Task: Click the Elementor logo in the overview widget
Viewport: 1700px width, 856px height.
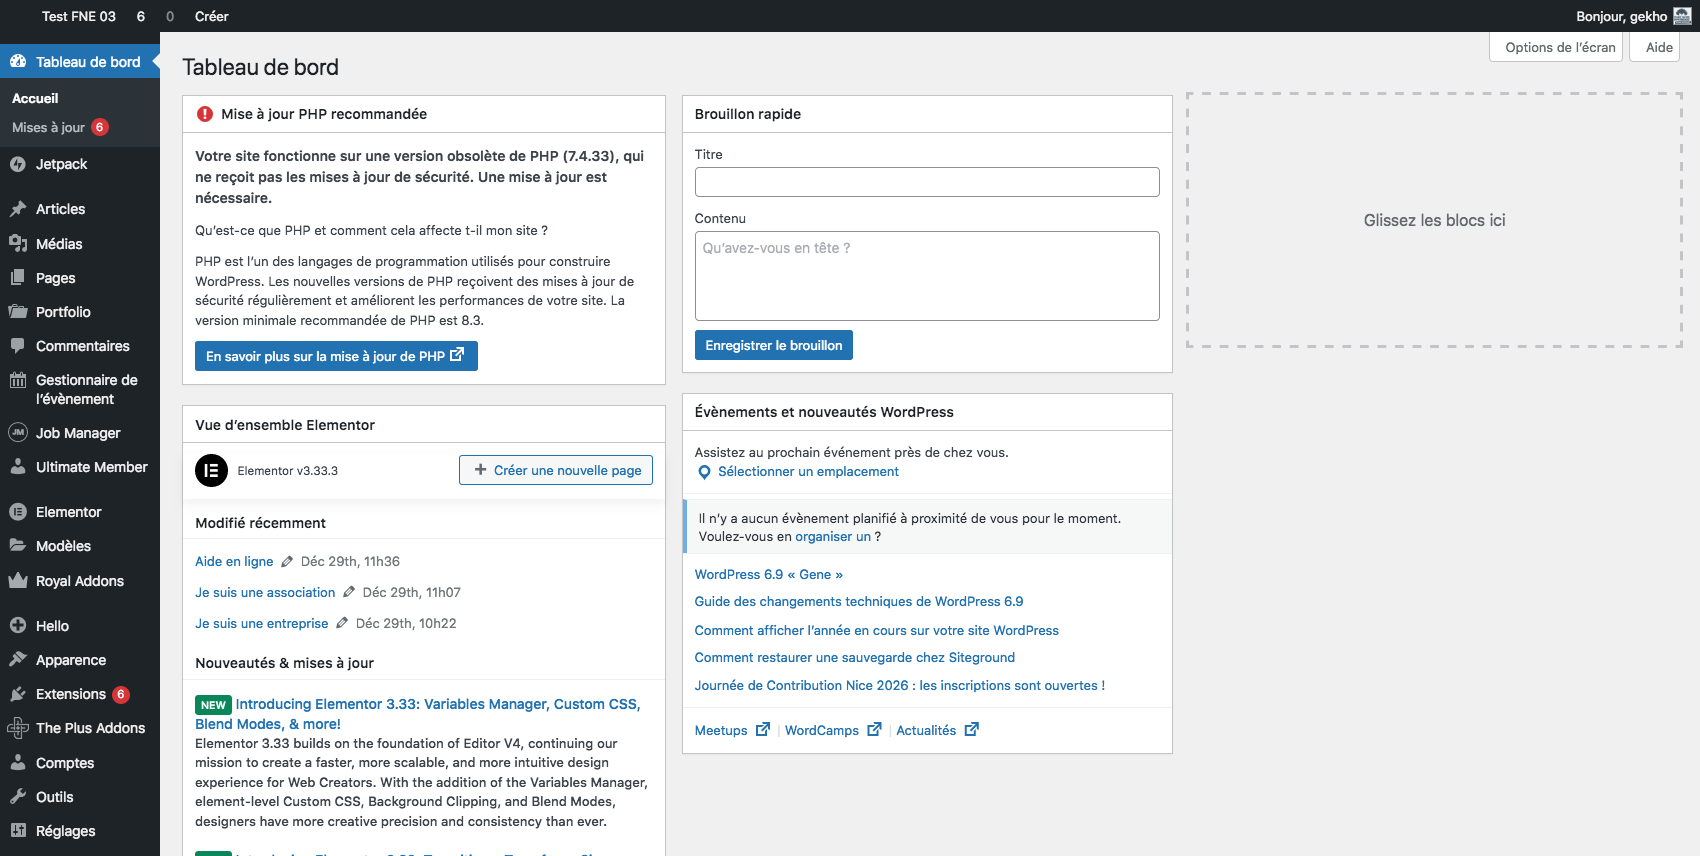Action: [211, 470]
